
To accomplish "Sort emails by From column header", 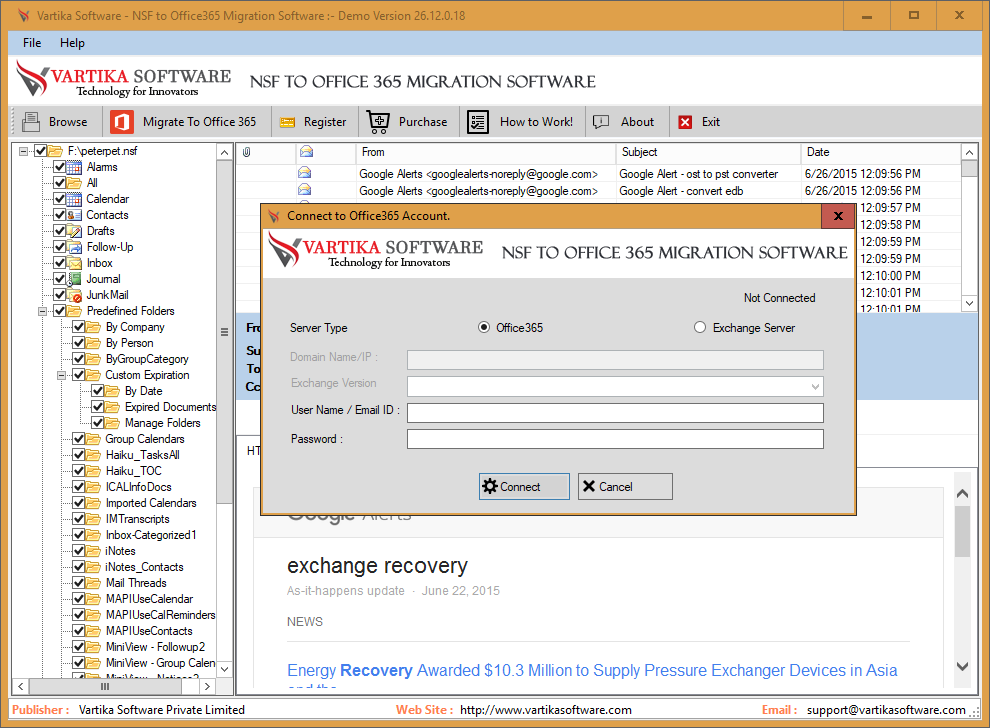I will pos(486,152).
